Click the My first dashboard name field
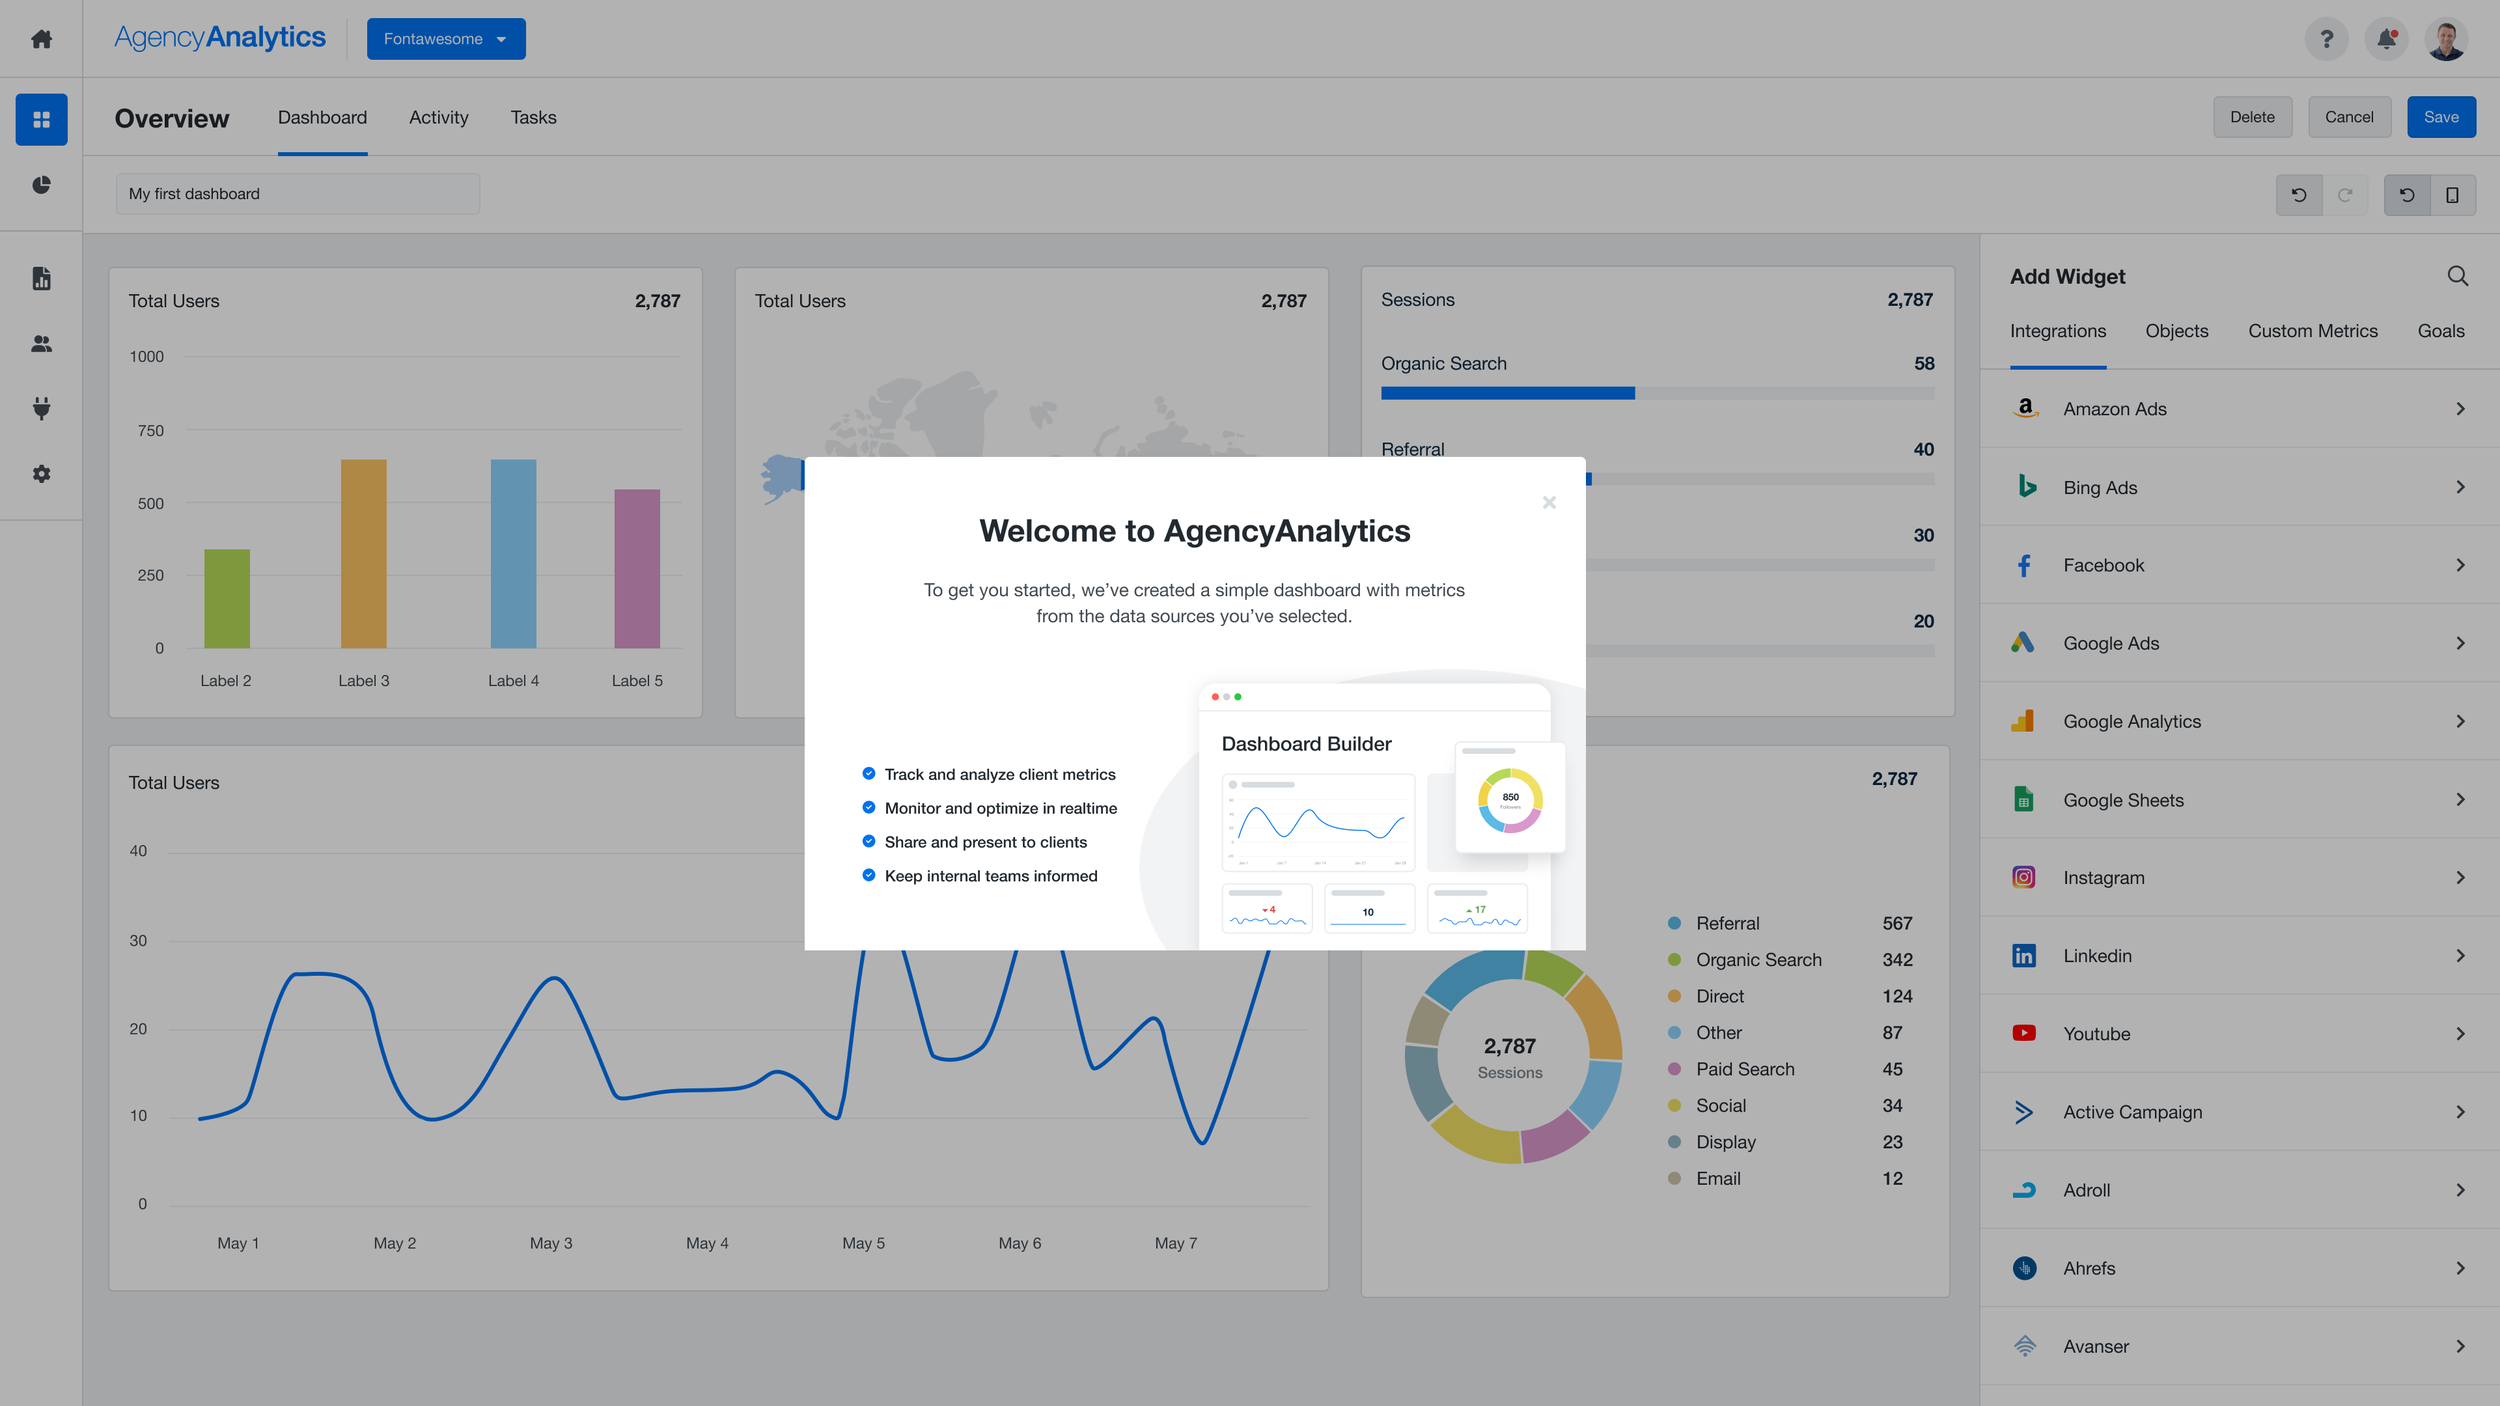 (x=298, y=194)
